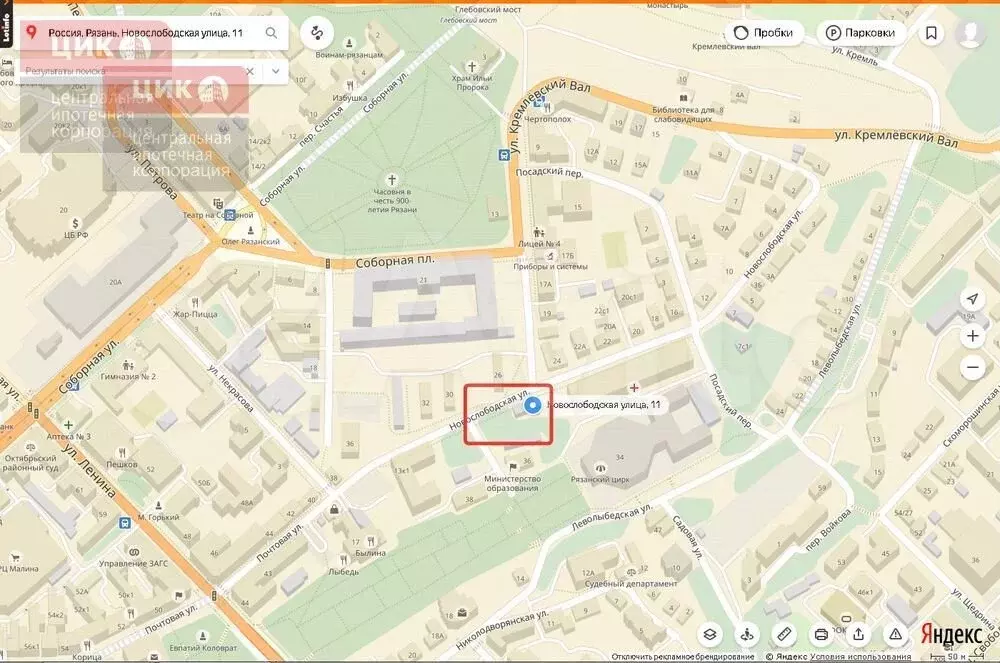Toggle the Пробки traffic layer
This screenshot has height=663, width=1000.
[763, 33]
